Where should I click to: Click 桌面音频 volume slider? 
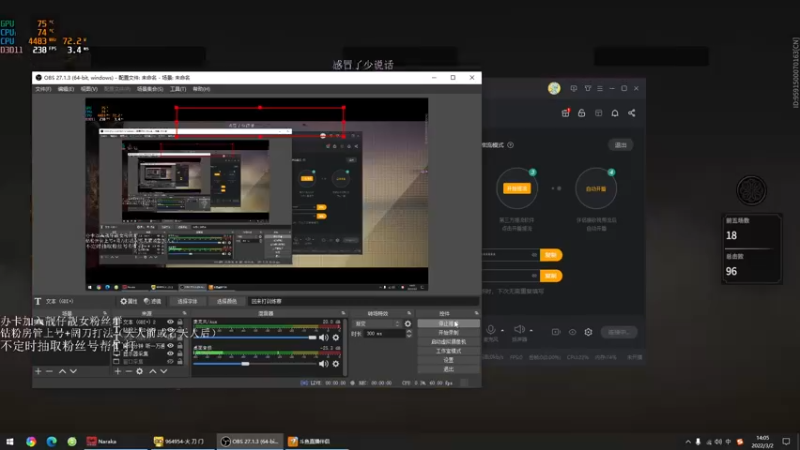pyautogui.click(x=255, y=363)
